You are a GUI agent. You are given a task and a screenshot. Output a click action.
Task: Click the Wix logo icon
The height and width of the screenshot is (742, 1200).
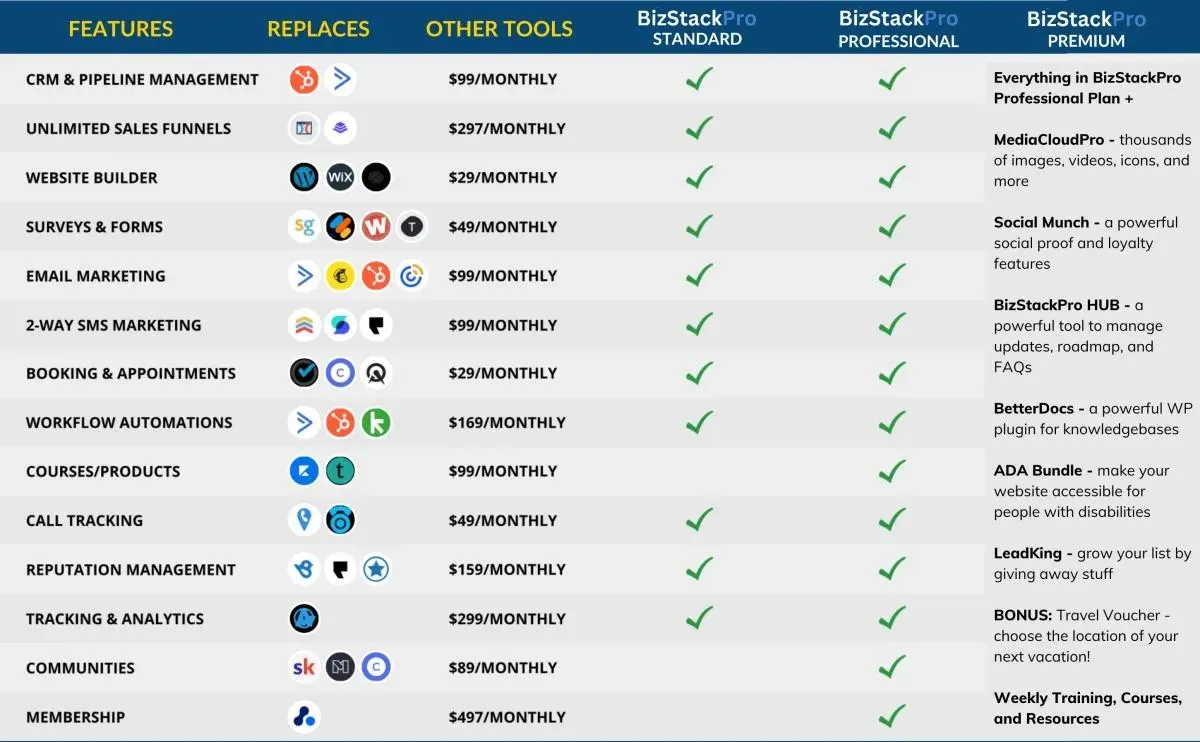coord(340,177)
